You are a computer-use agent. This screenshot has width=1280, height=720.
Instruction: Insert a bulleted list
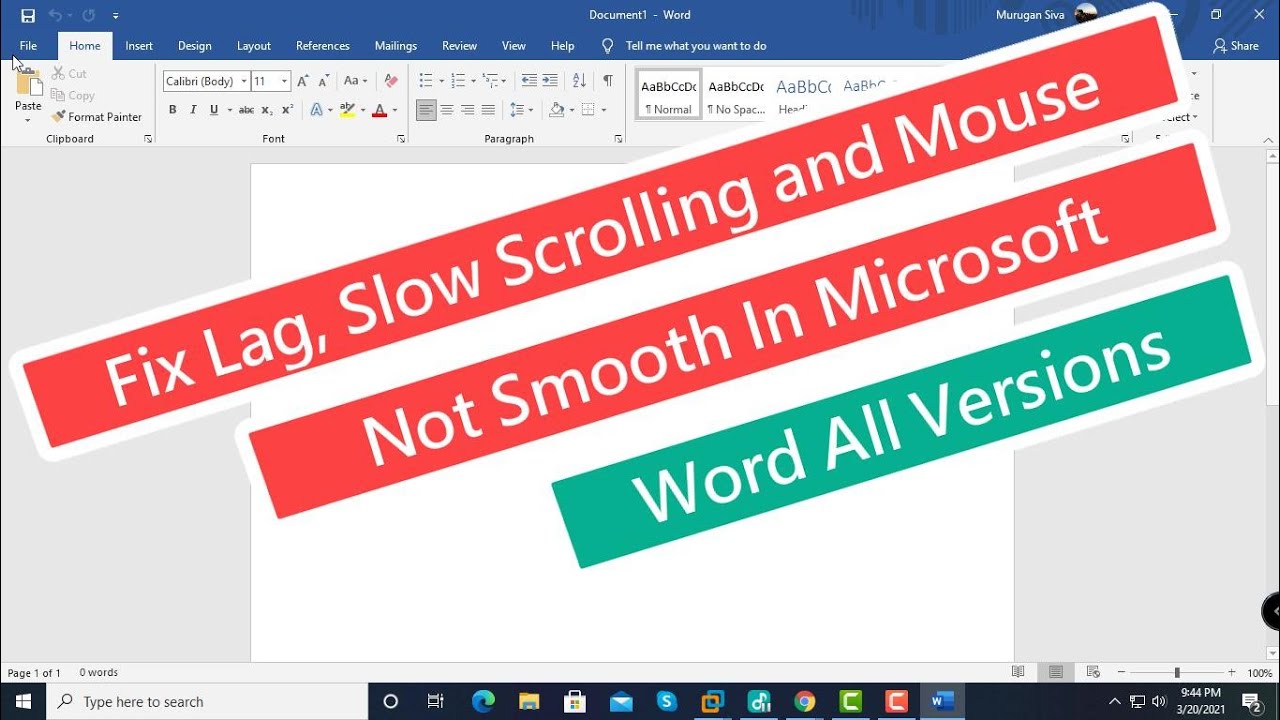(426, 81)
